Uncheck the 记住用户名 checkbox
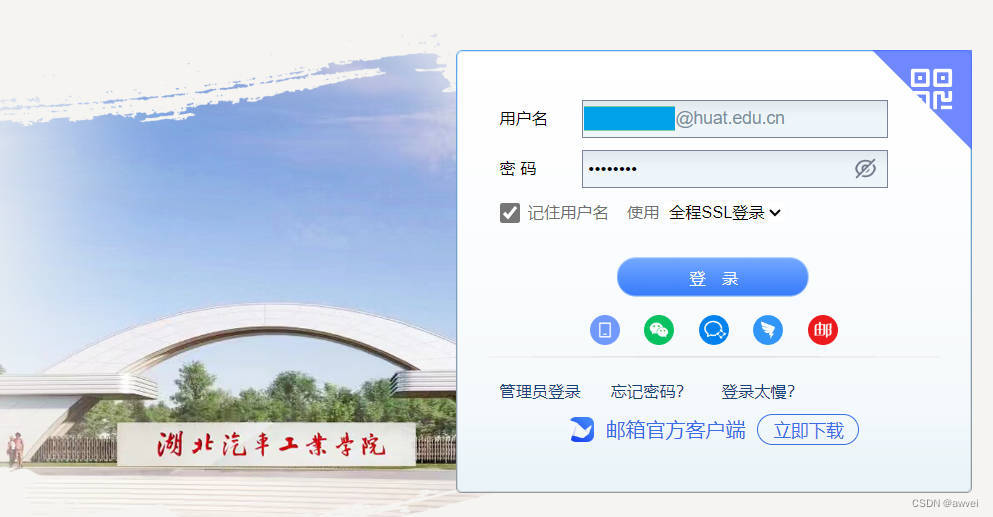The width and height of the screenshot is (993, 517). pyautogui.click(x=510, y=213)
